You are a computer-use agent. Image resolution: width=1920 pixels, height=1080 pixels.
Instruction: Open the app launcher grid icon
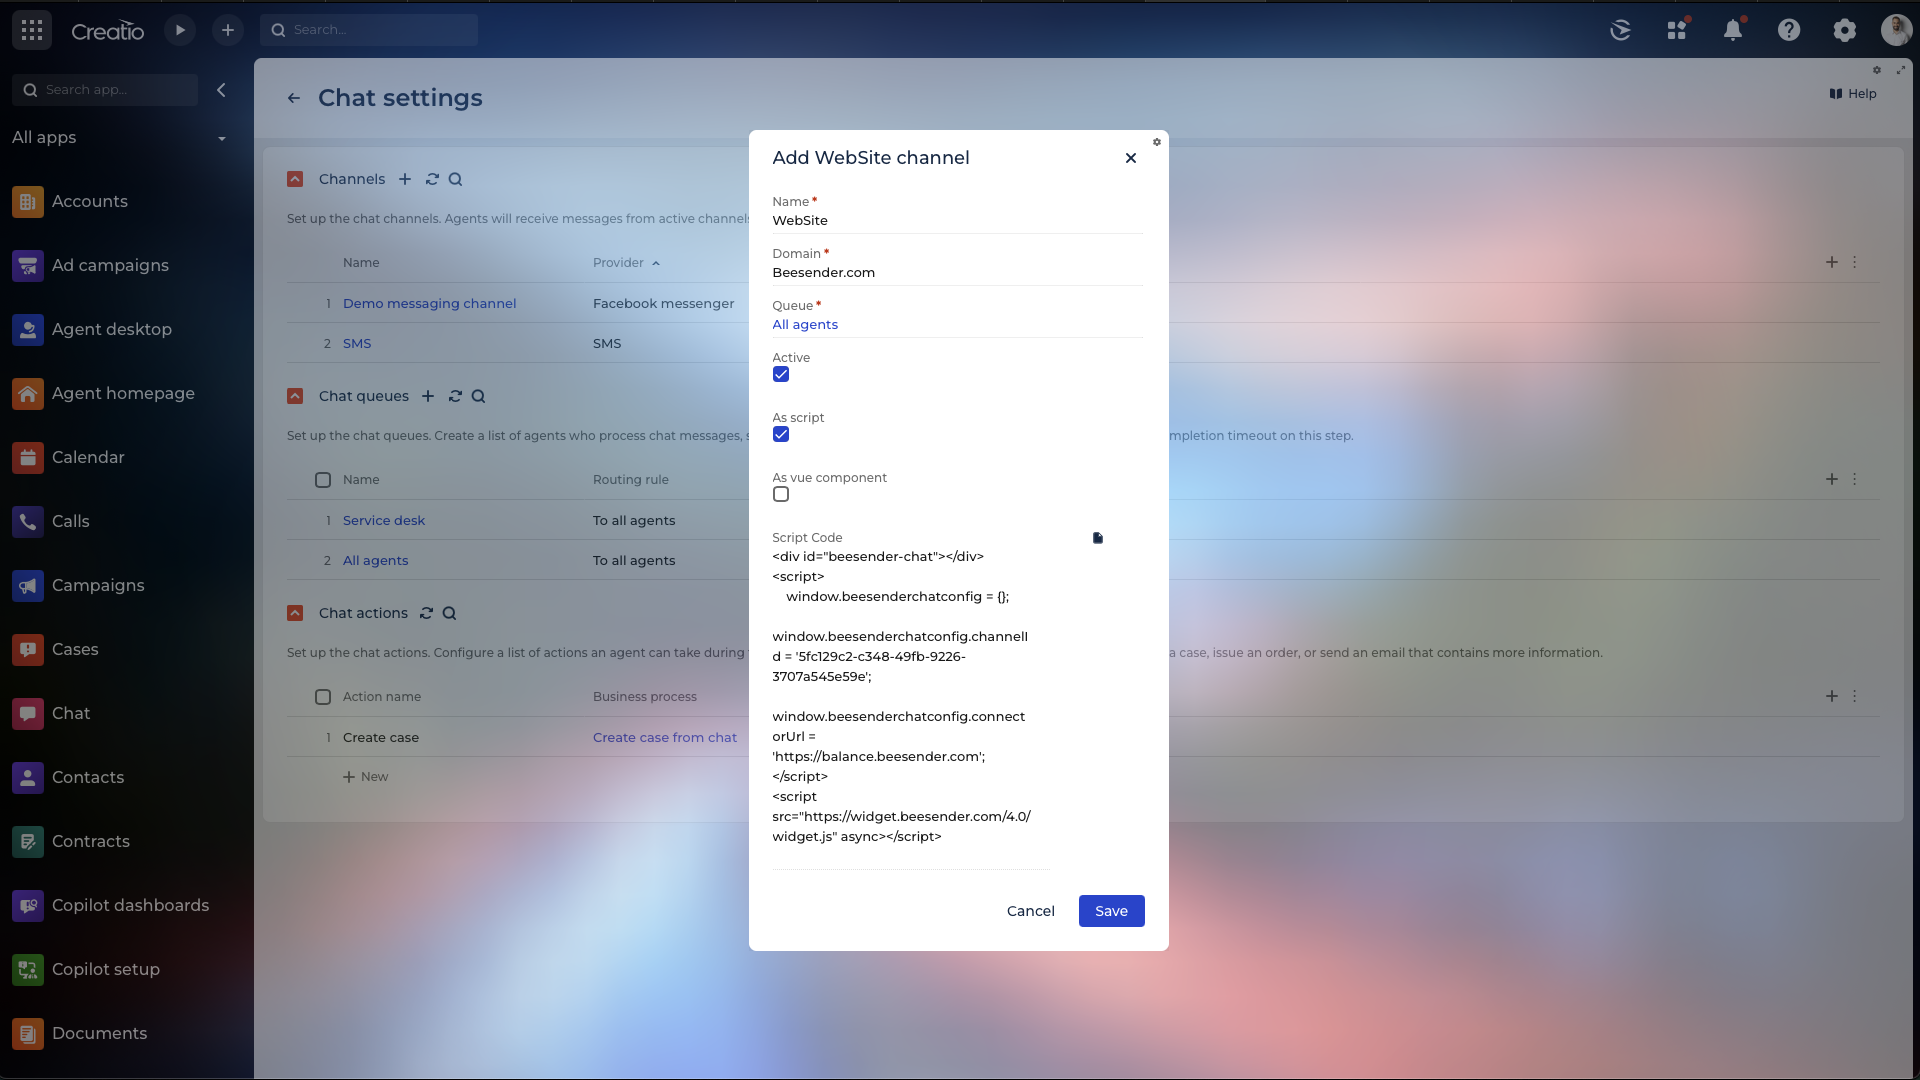click(x=32, y=30)
